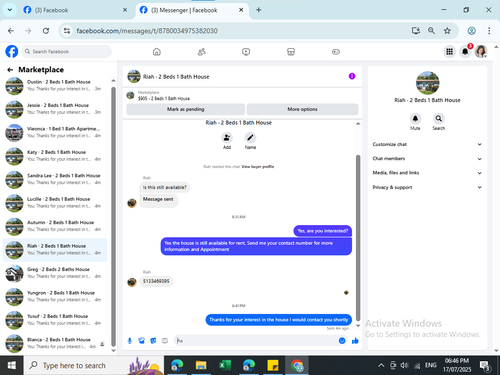Open Katy conversation
The width and height of the screenshot is (500, 375).
pyautogui.click(x=55, y=156)
